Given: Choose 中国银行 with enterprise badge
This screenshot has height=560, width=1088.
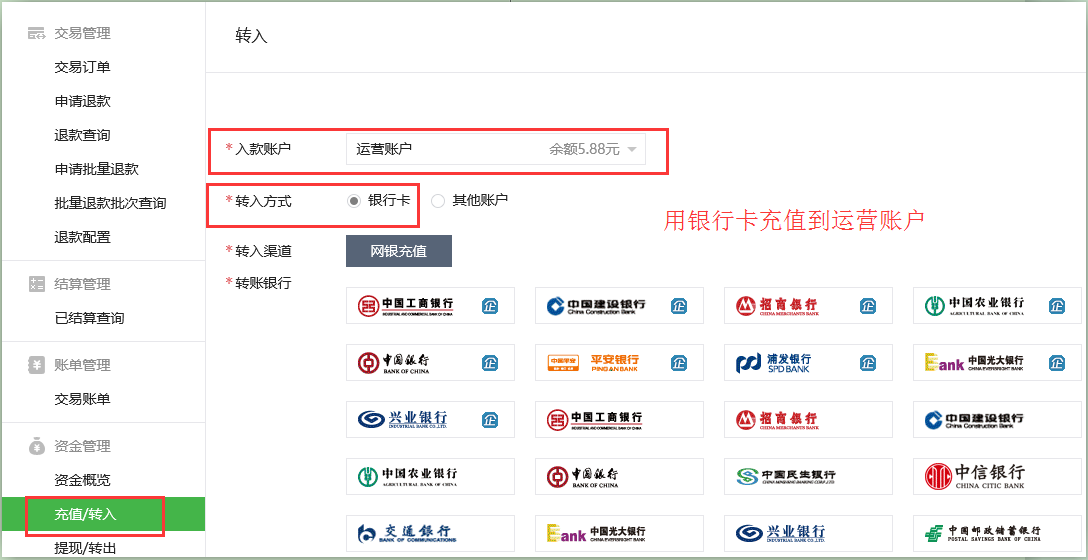Looking at the screenshot, I should [x=430, y=362].
